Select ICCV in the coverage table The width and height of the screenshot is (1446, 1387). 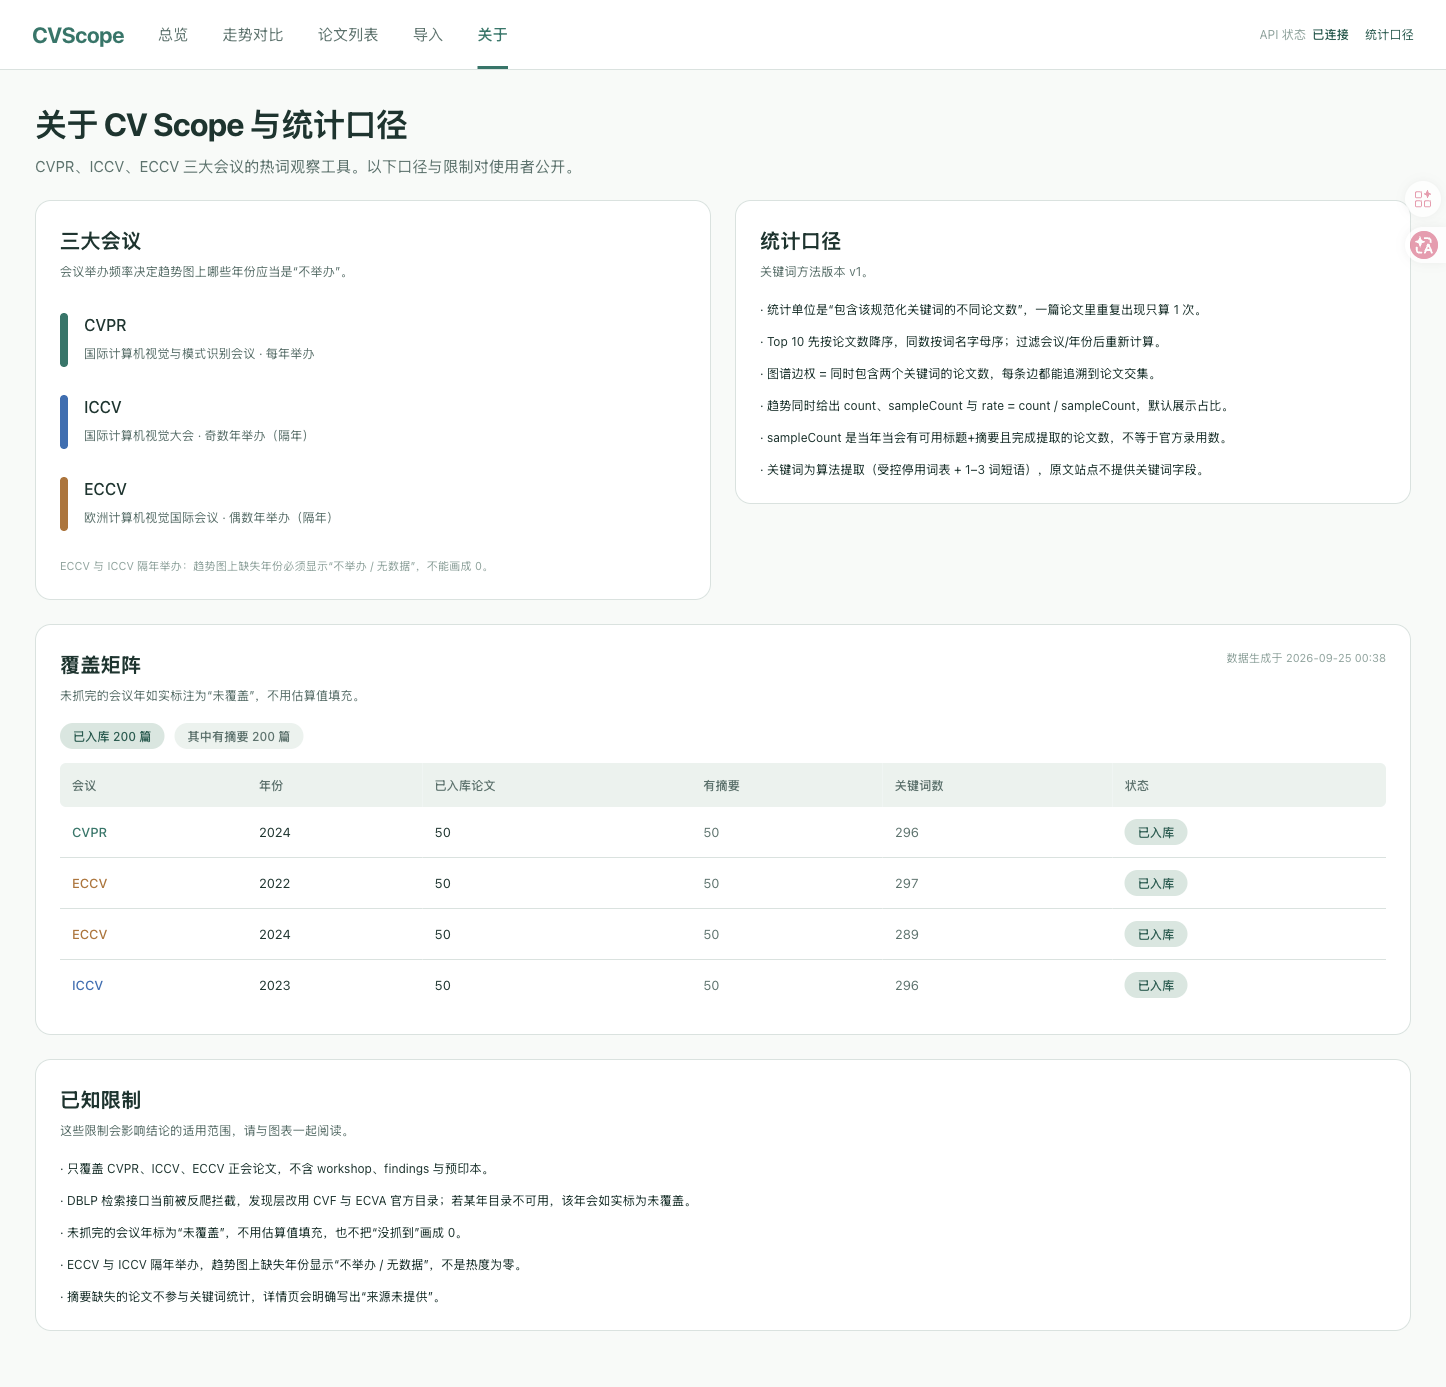point(88,986)
